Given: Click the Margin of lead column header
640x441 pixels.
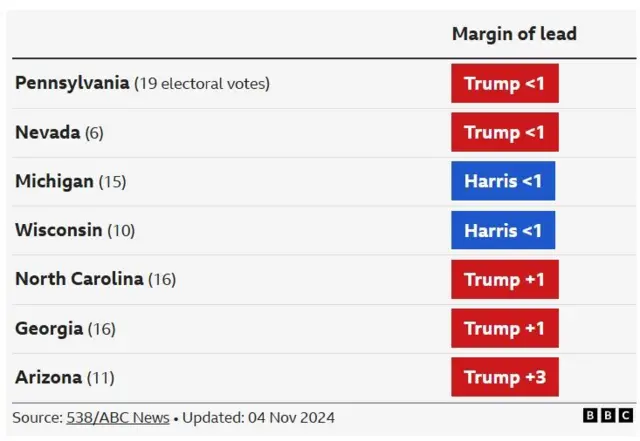Looking at the screenshot, I should 514,34.
